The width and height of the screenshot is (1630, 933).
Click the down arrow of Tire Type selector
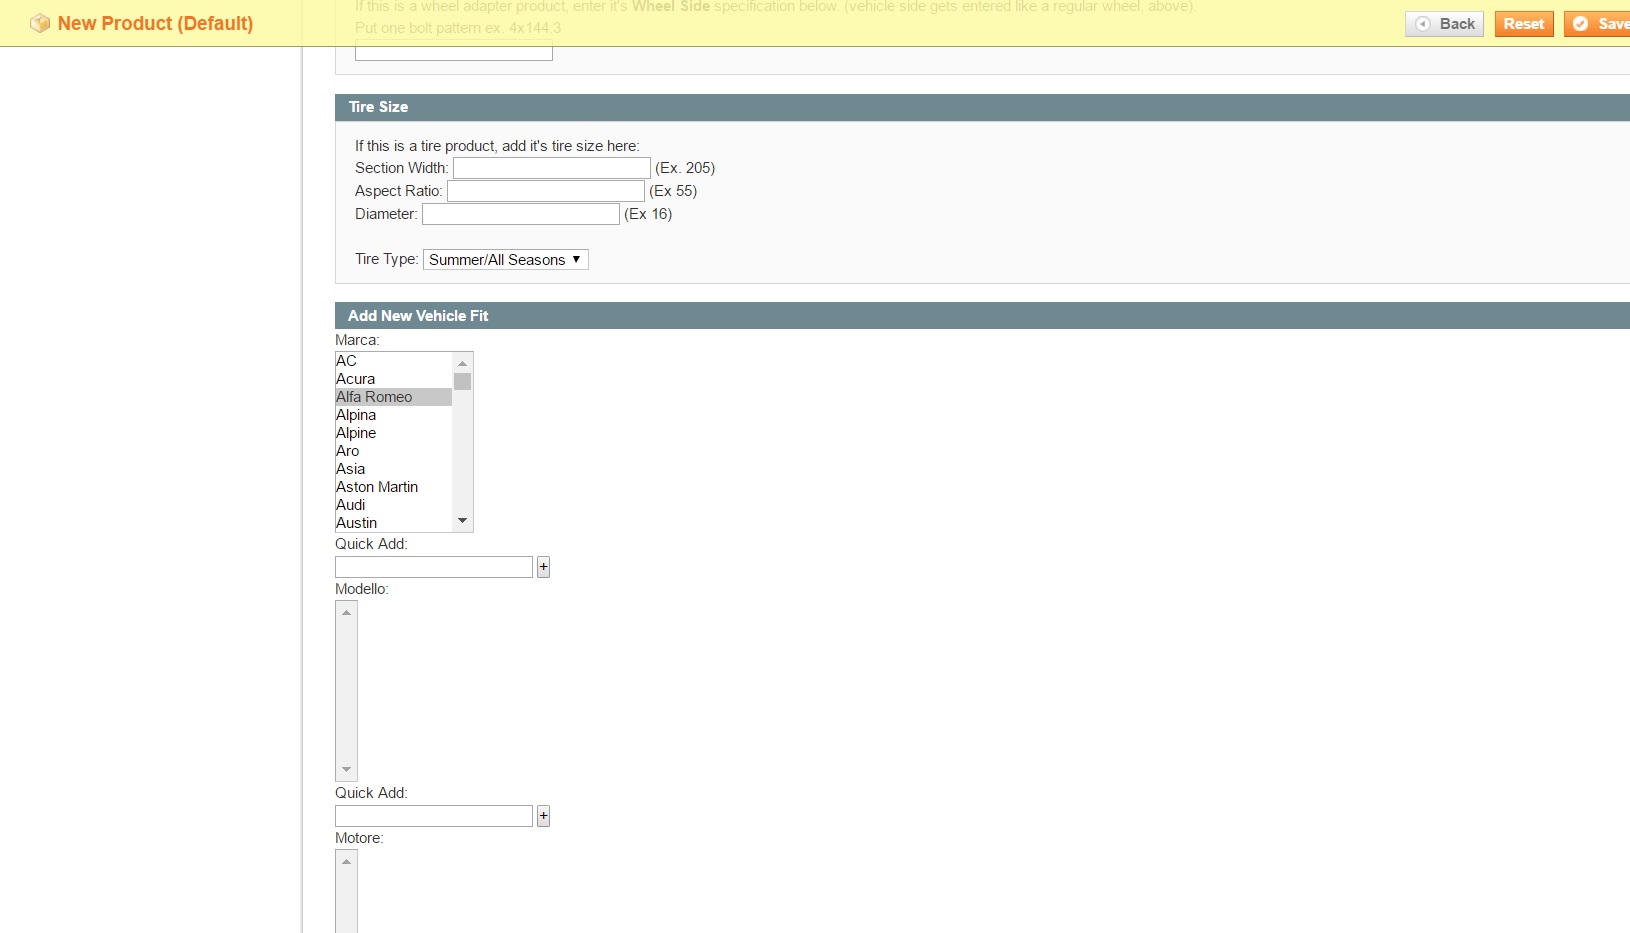pyautogui.click(x=577, y=259)
